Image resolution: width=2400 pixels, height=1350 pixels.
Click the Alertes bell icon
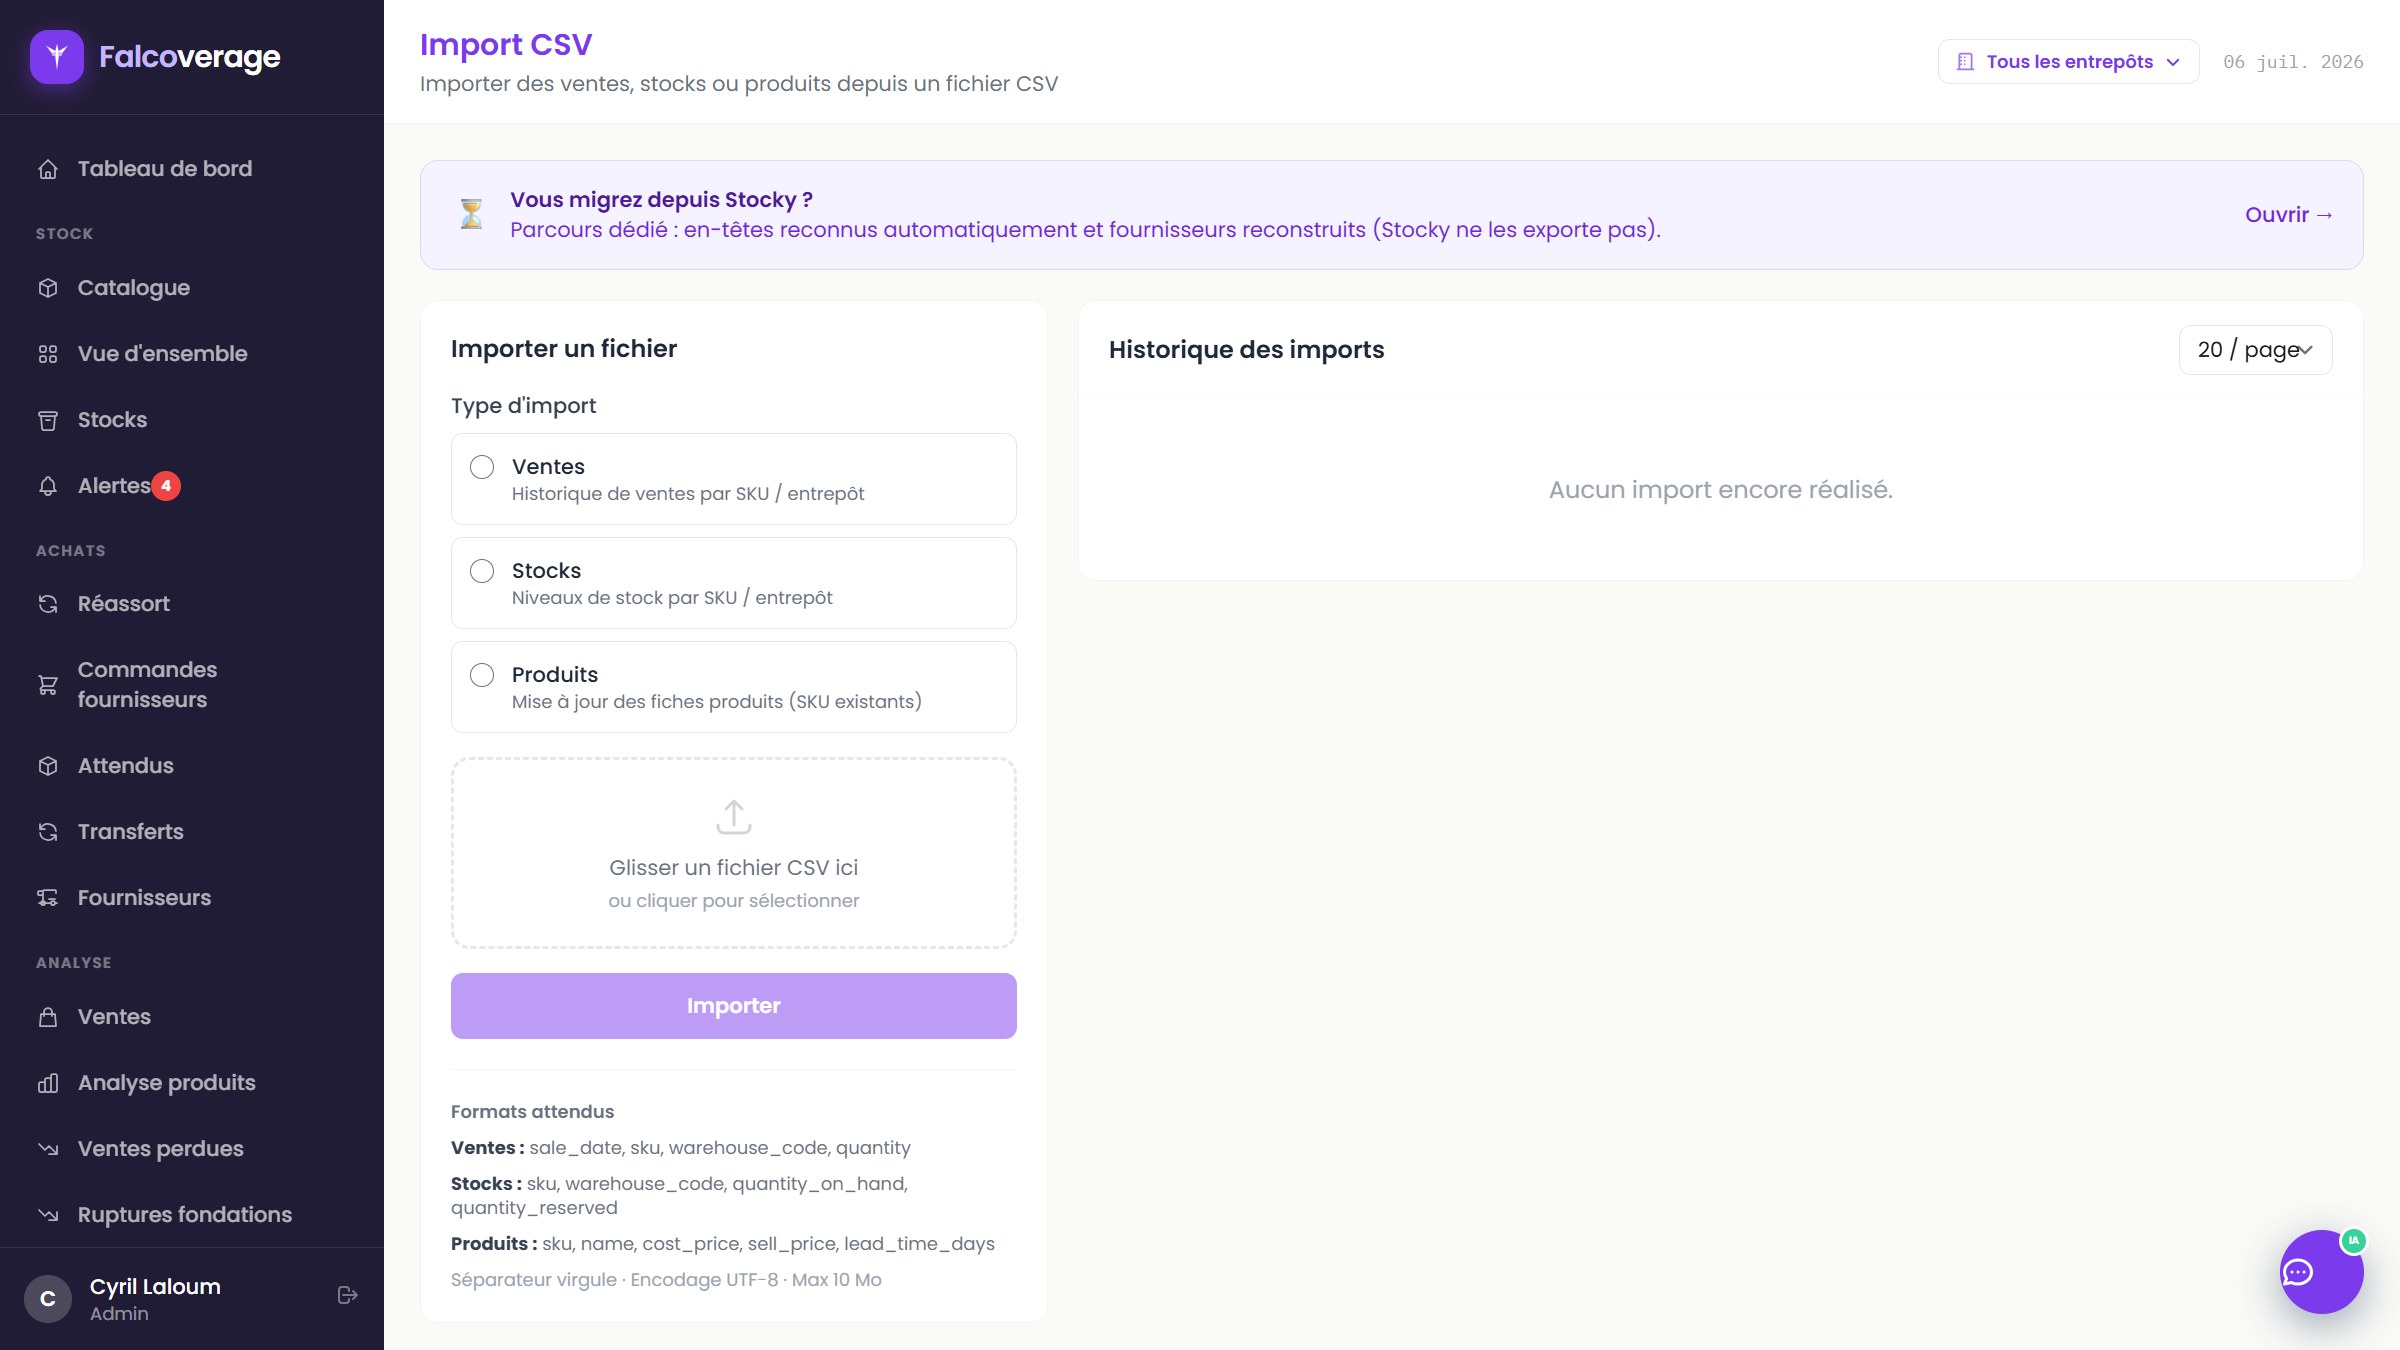(48, 486)
